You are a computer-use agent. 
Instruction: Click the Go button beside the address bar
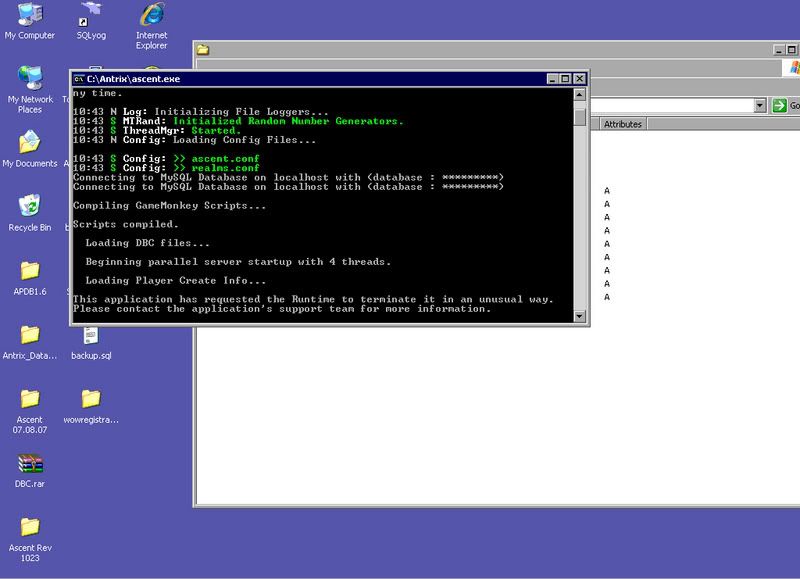786,105
